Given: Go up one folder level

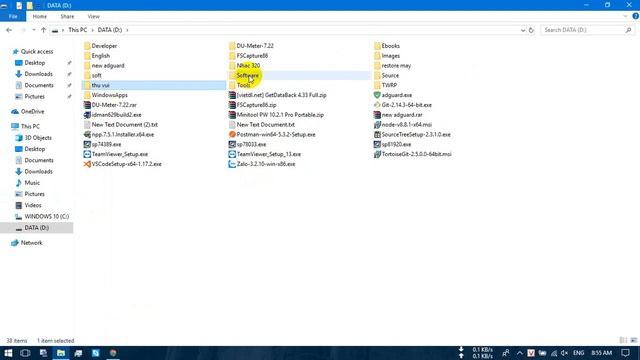Looking at the screenshot, I should pyautogui.click(x=44, y=30).
